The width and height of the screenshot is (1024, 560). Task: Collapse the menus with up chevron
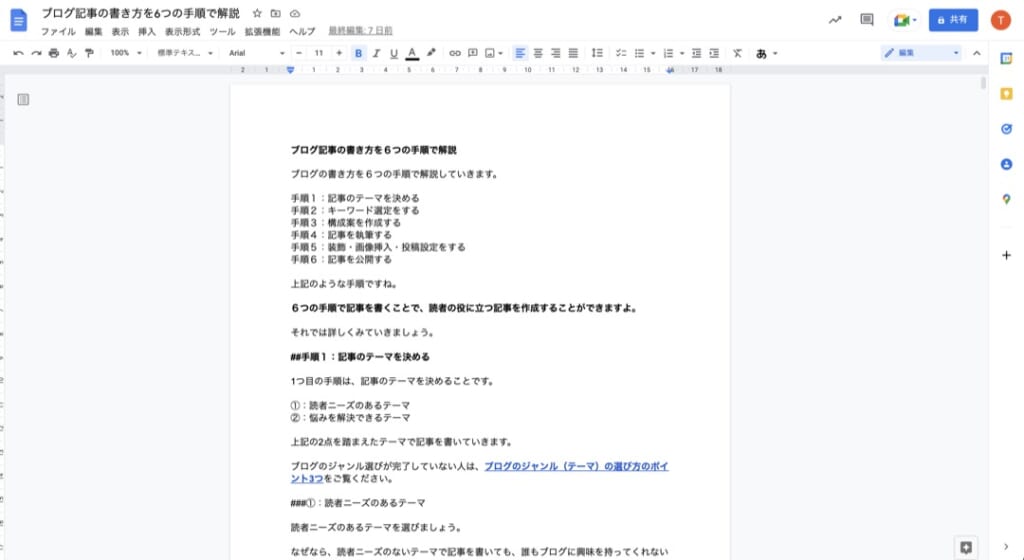point(976,54)
